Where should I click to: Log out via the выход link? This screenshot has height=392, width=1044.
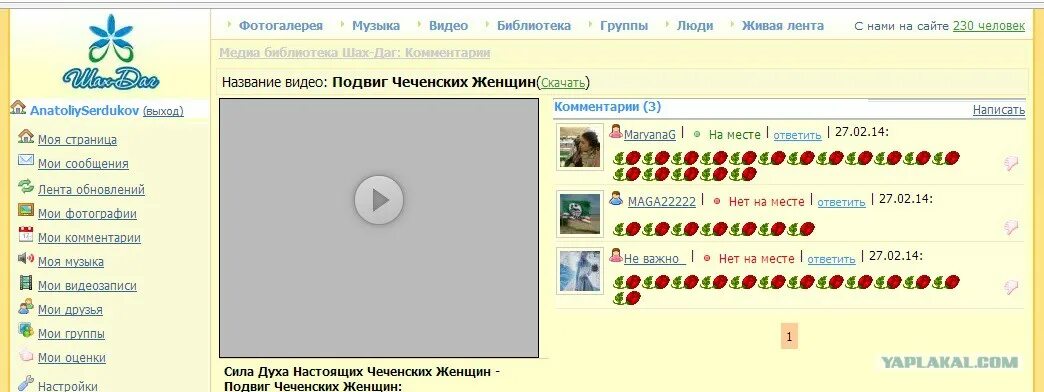[x=163, y=111]
